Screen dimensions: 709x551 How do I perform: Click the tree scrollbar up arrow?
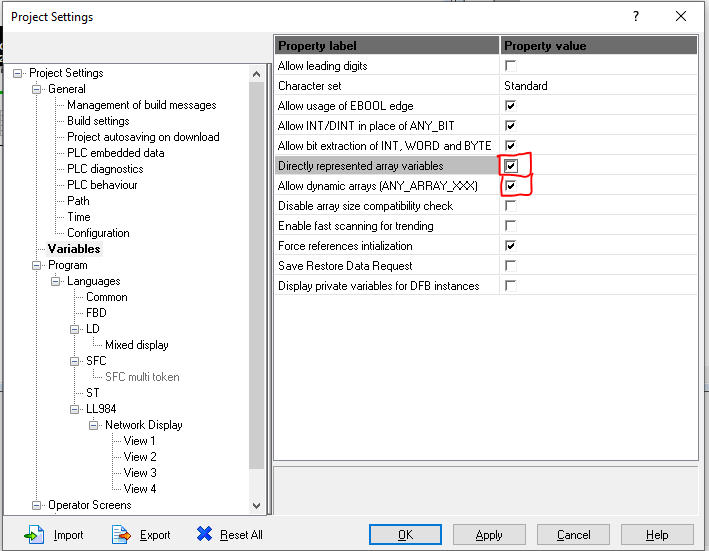(256, 74)
